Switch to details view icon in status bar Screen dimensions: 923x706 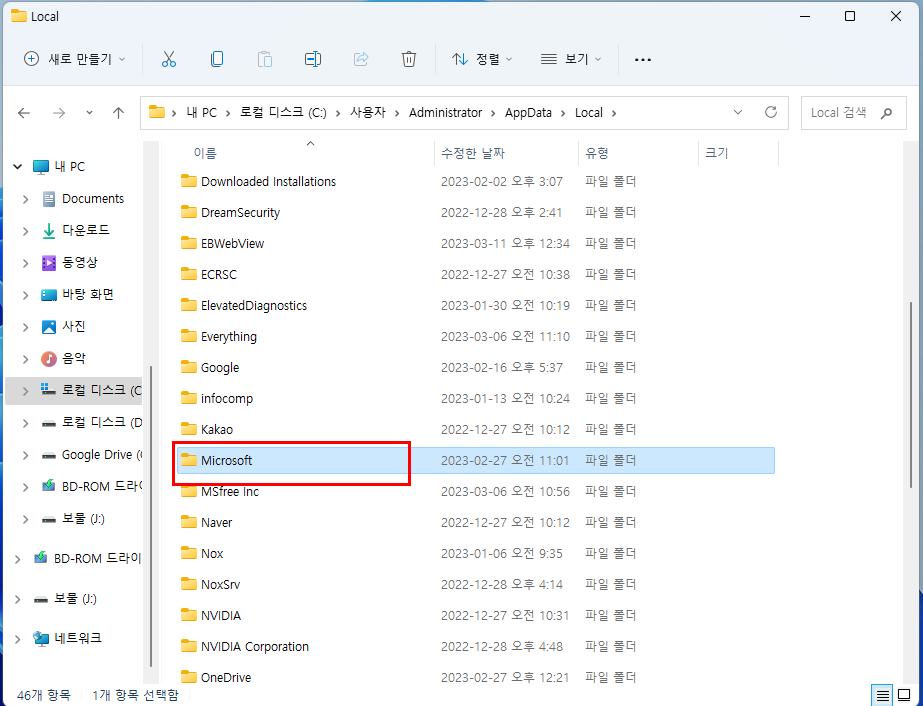[882, 695]
